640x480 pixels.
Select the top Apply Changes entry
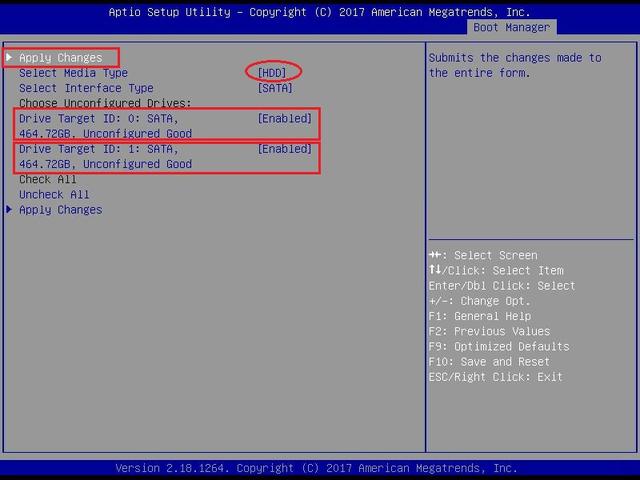(x=60, y=58)
